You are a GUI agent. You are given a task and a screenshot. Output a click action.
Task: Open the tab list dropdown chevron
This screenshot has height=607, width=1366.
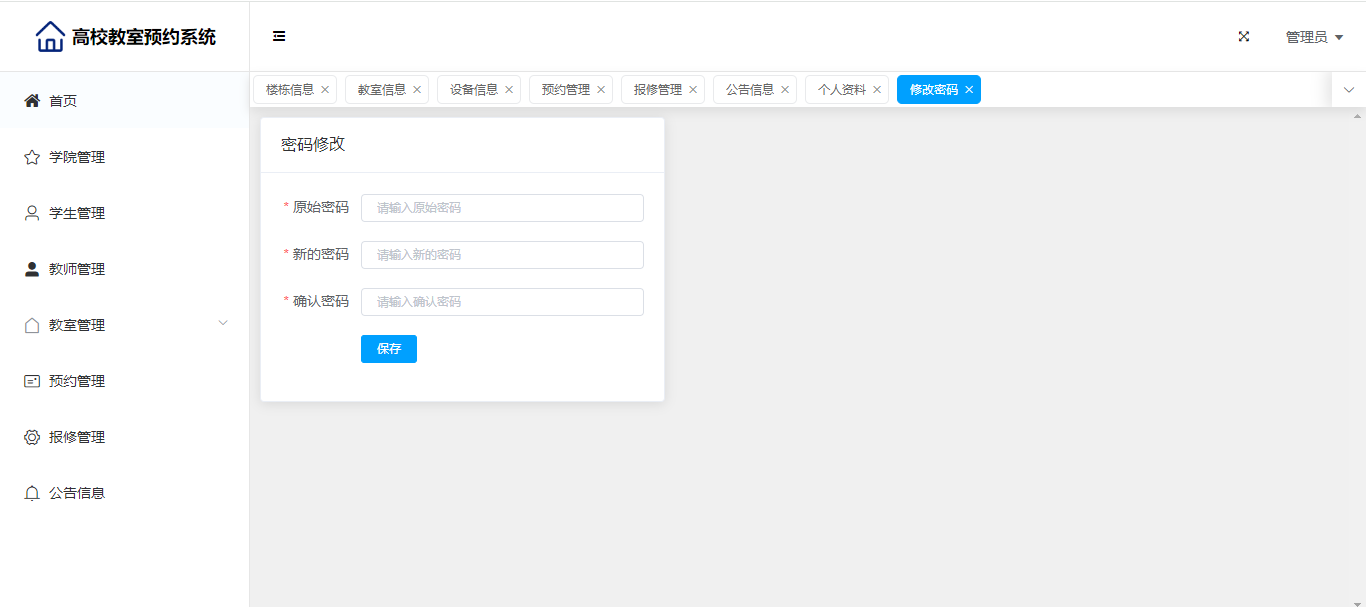pos(1349,90)
